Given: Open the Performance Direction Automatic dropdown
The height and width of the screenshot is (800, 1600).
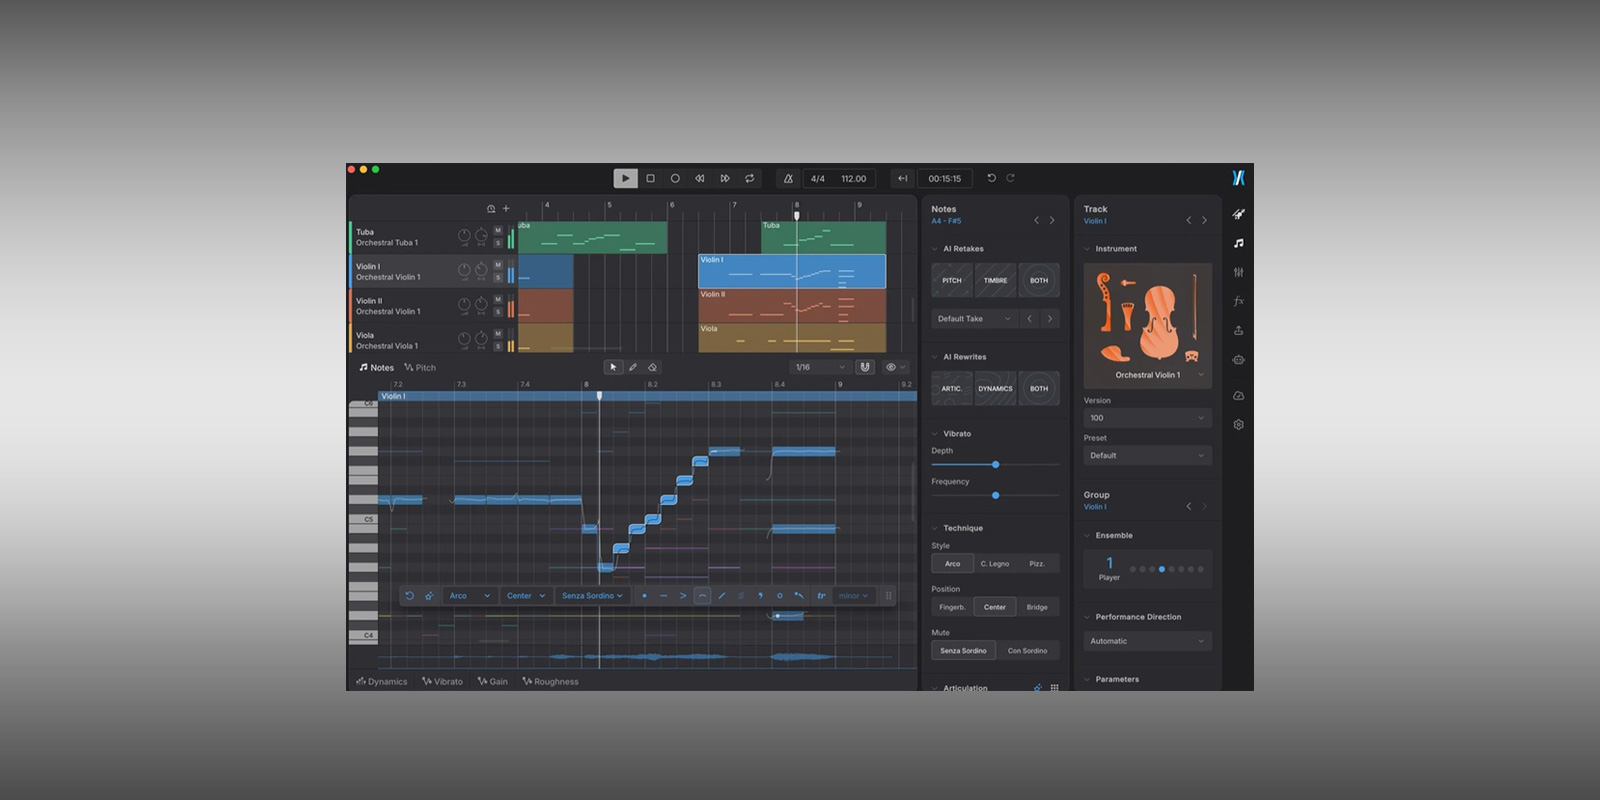Looking at the screenshot, I should 1148,641.
